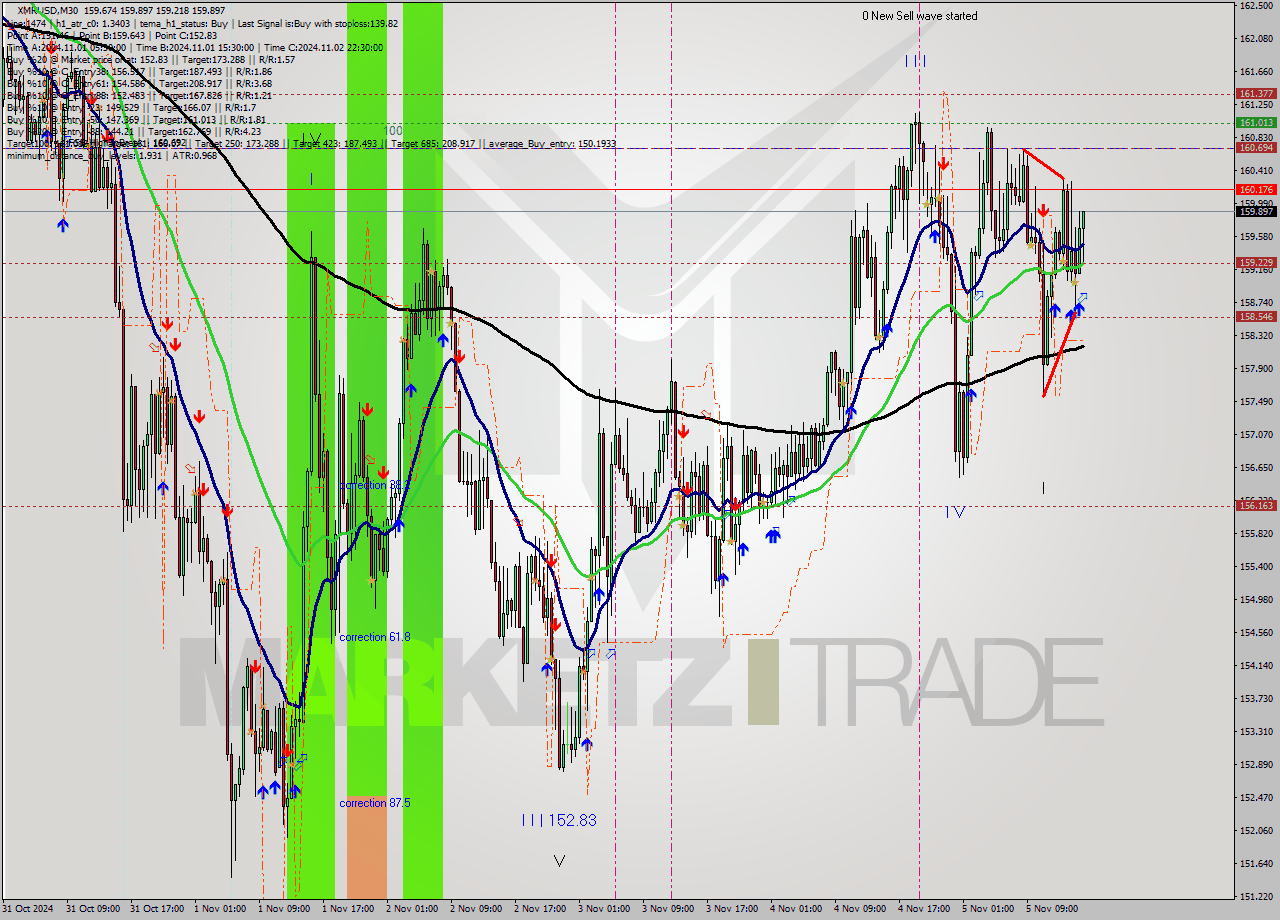The height and width of the screenshot is (920, 1280).
Task: Click the 'ATR:0.968' text
Action: click(193, 155)
